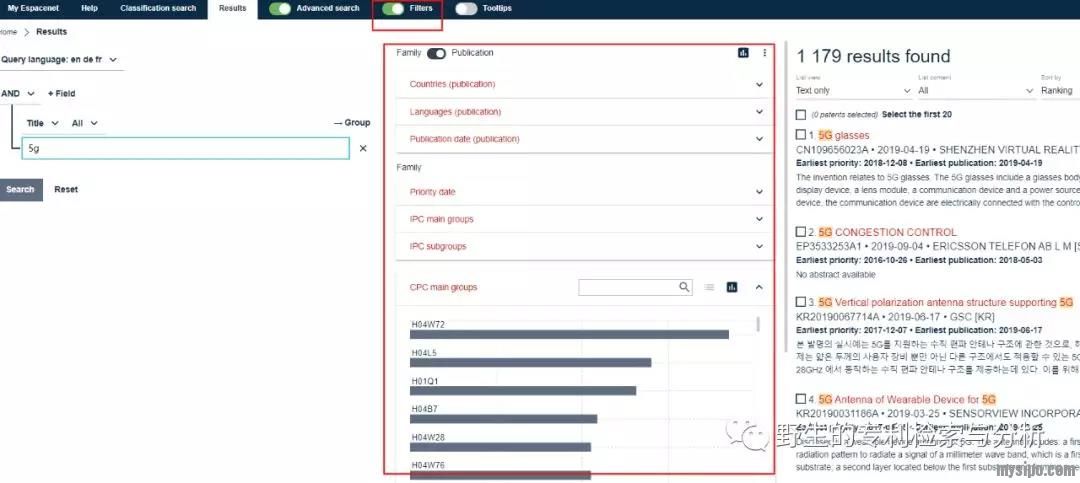Open the three-dot filters options menu

[765, 53]
